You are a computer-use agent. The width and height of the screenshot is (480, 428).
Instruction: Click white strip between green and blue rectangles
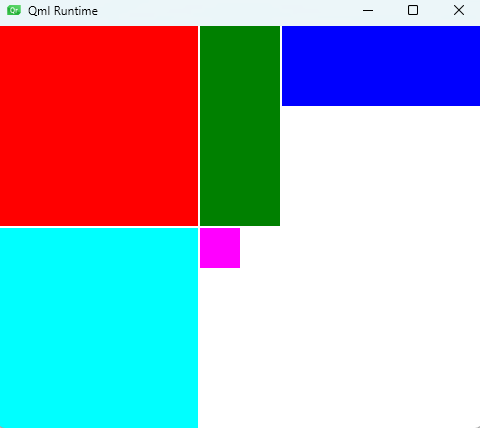click(x=281, y=66)
